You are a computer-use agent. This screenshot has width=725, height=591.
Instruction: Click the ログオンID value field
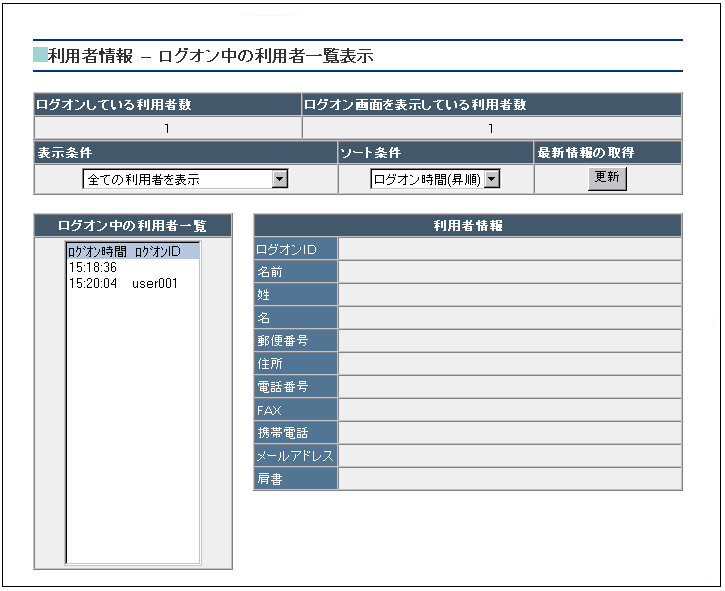click(x=509, y=249)
